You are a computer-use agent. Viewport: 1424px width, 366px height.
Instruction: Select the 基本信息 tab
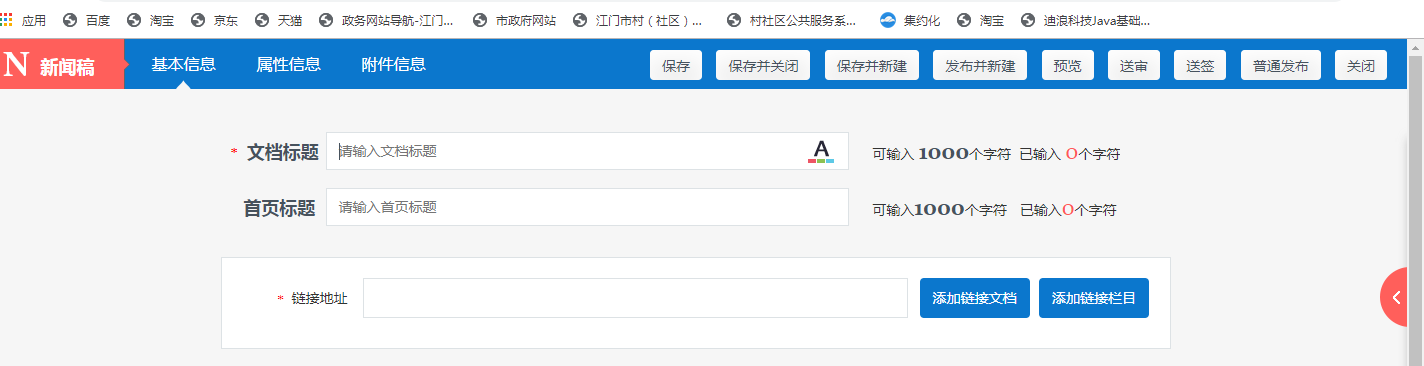point(183,64)
